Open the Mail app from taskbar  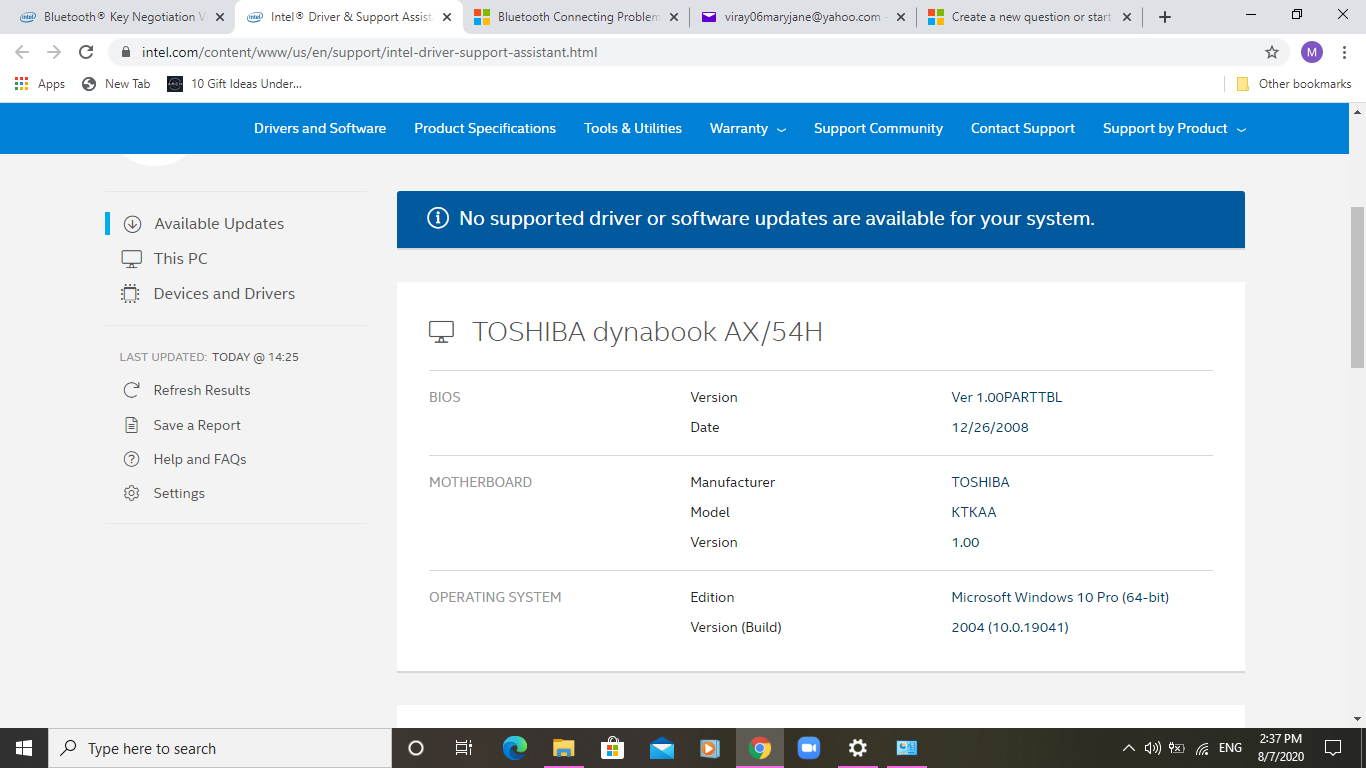tap(661, 748)
